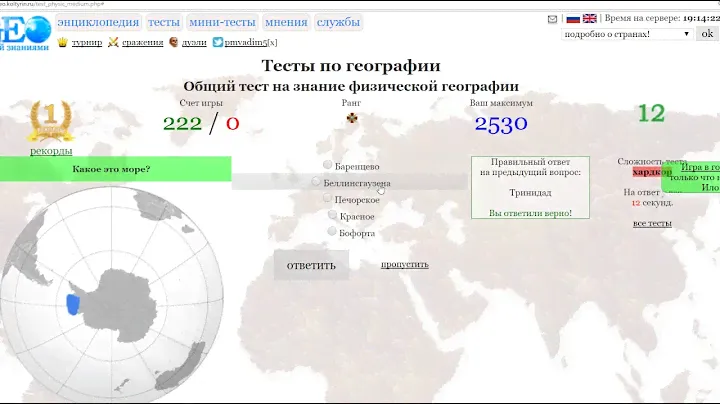Expand the подробно о странах dropdown

628,34
